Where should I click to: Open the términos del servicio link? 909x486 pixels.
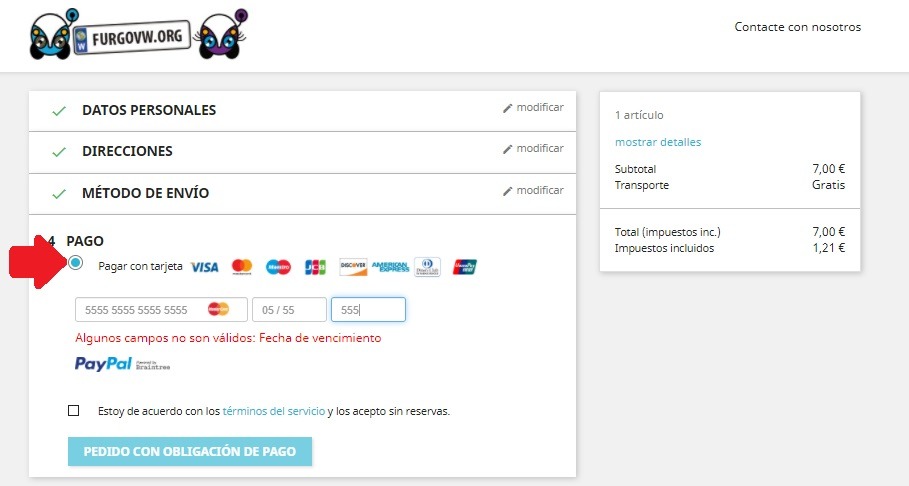coord(274,411)
